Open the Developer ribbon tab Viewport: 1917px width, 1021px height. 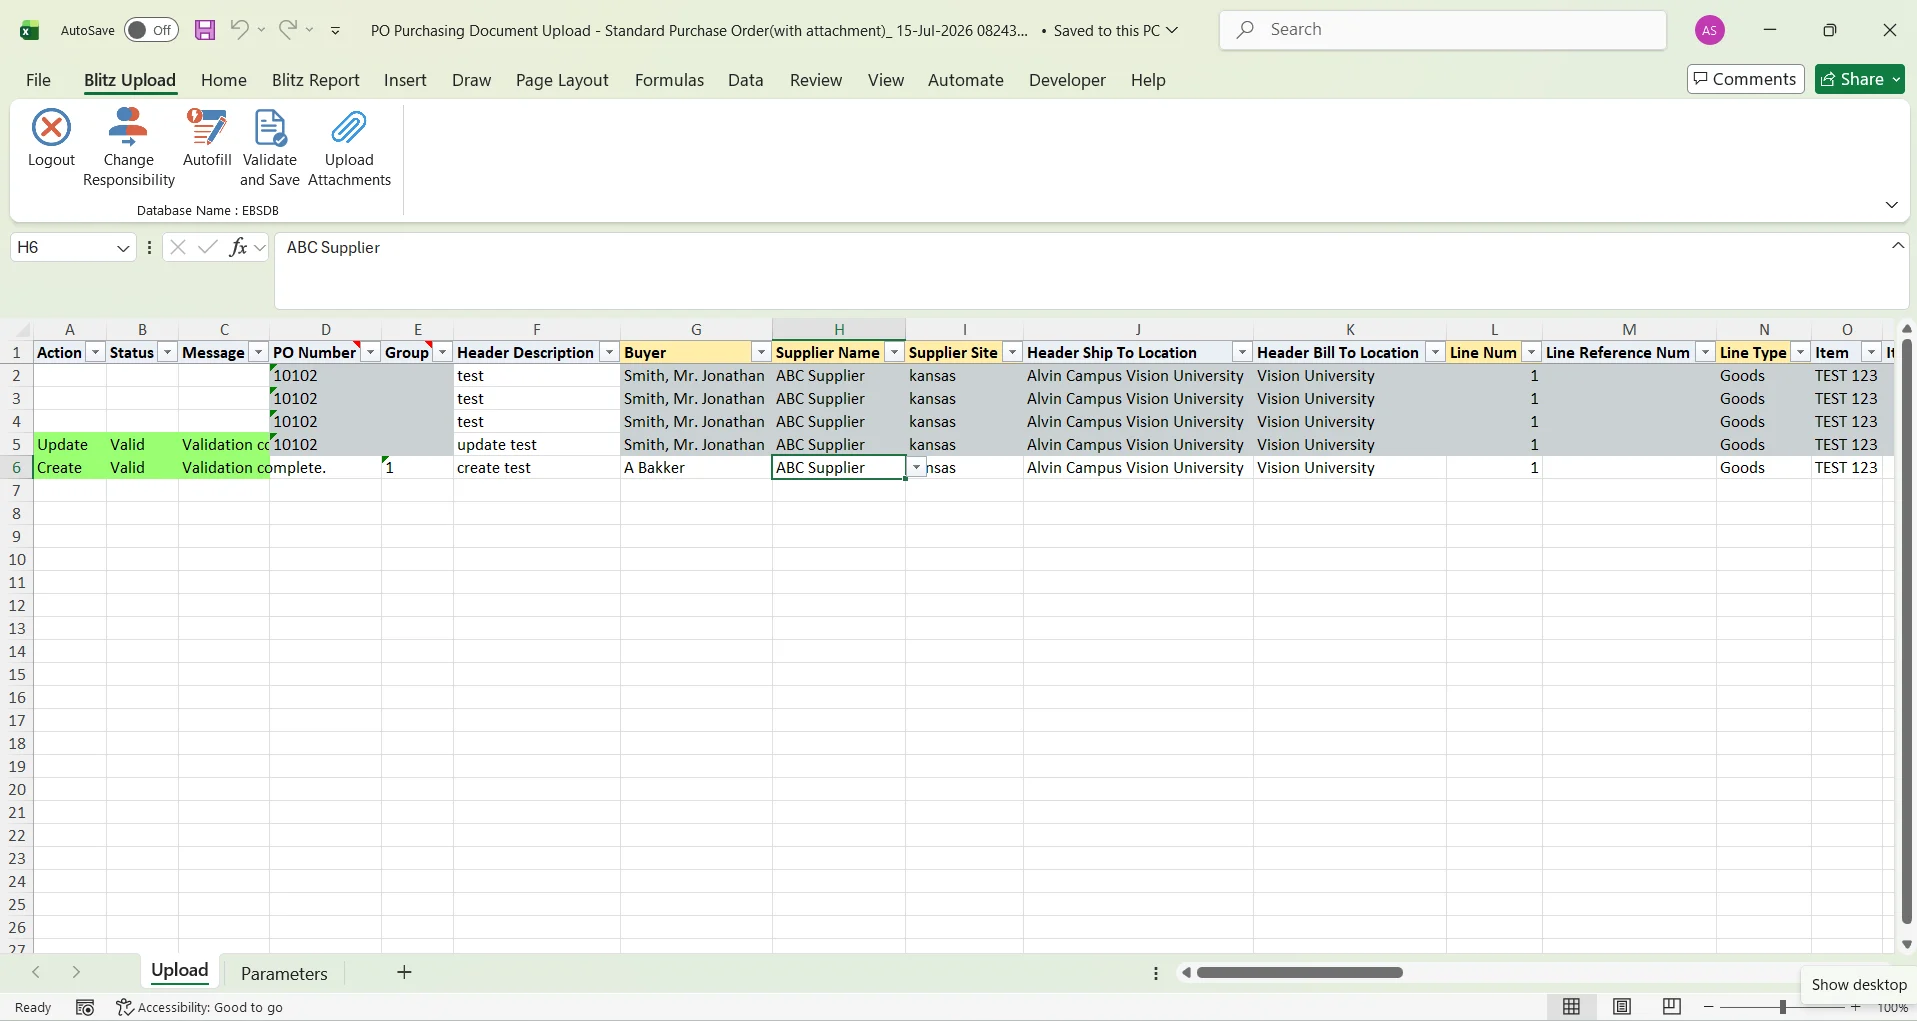1067,80
